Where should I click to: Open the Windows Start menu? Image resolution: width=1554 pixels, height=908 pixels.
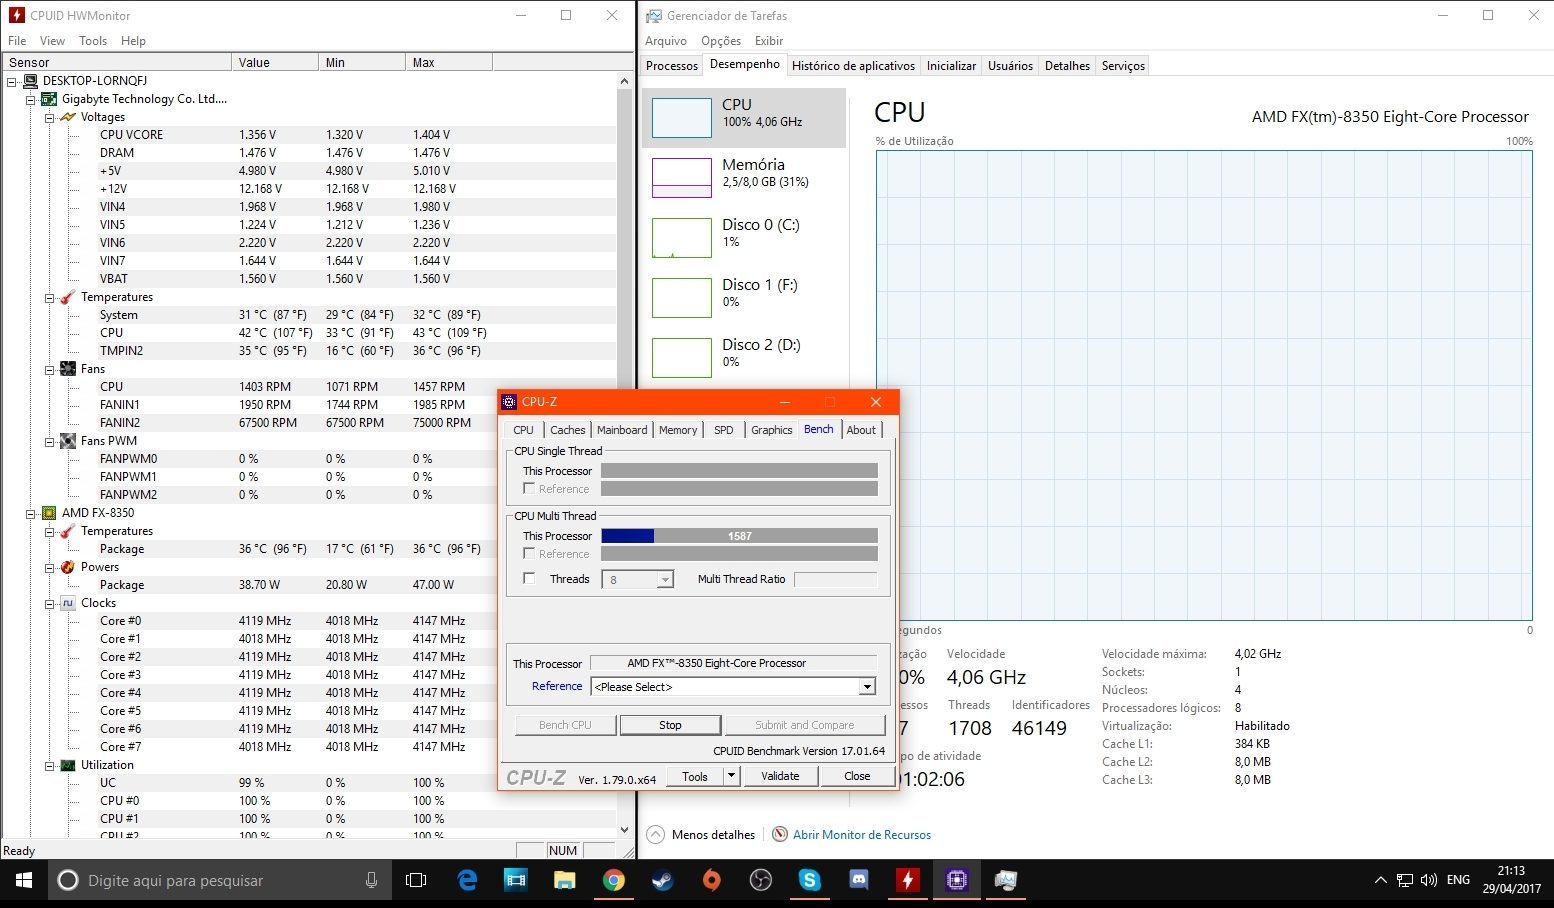click(x=24, y=881)
